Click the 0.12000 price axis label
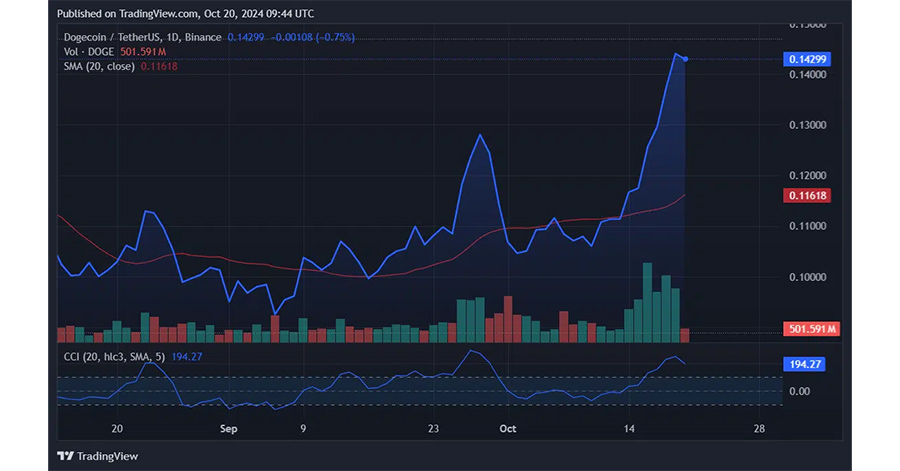 [808, 176]
